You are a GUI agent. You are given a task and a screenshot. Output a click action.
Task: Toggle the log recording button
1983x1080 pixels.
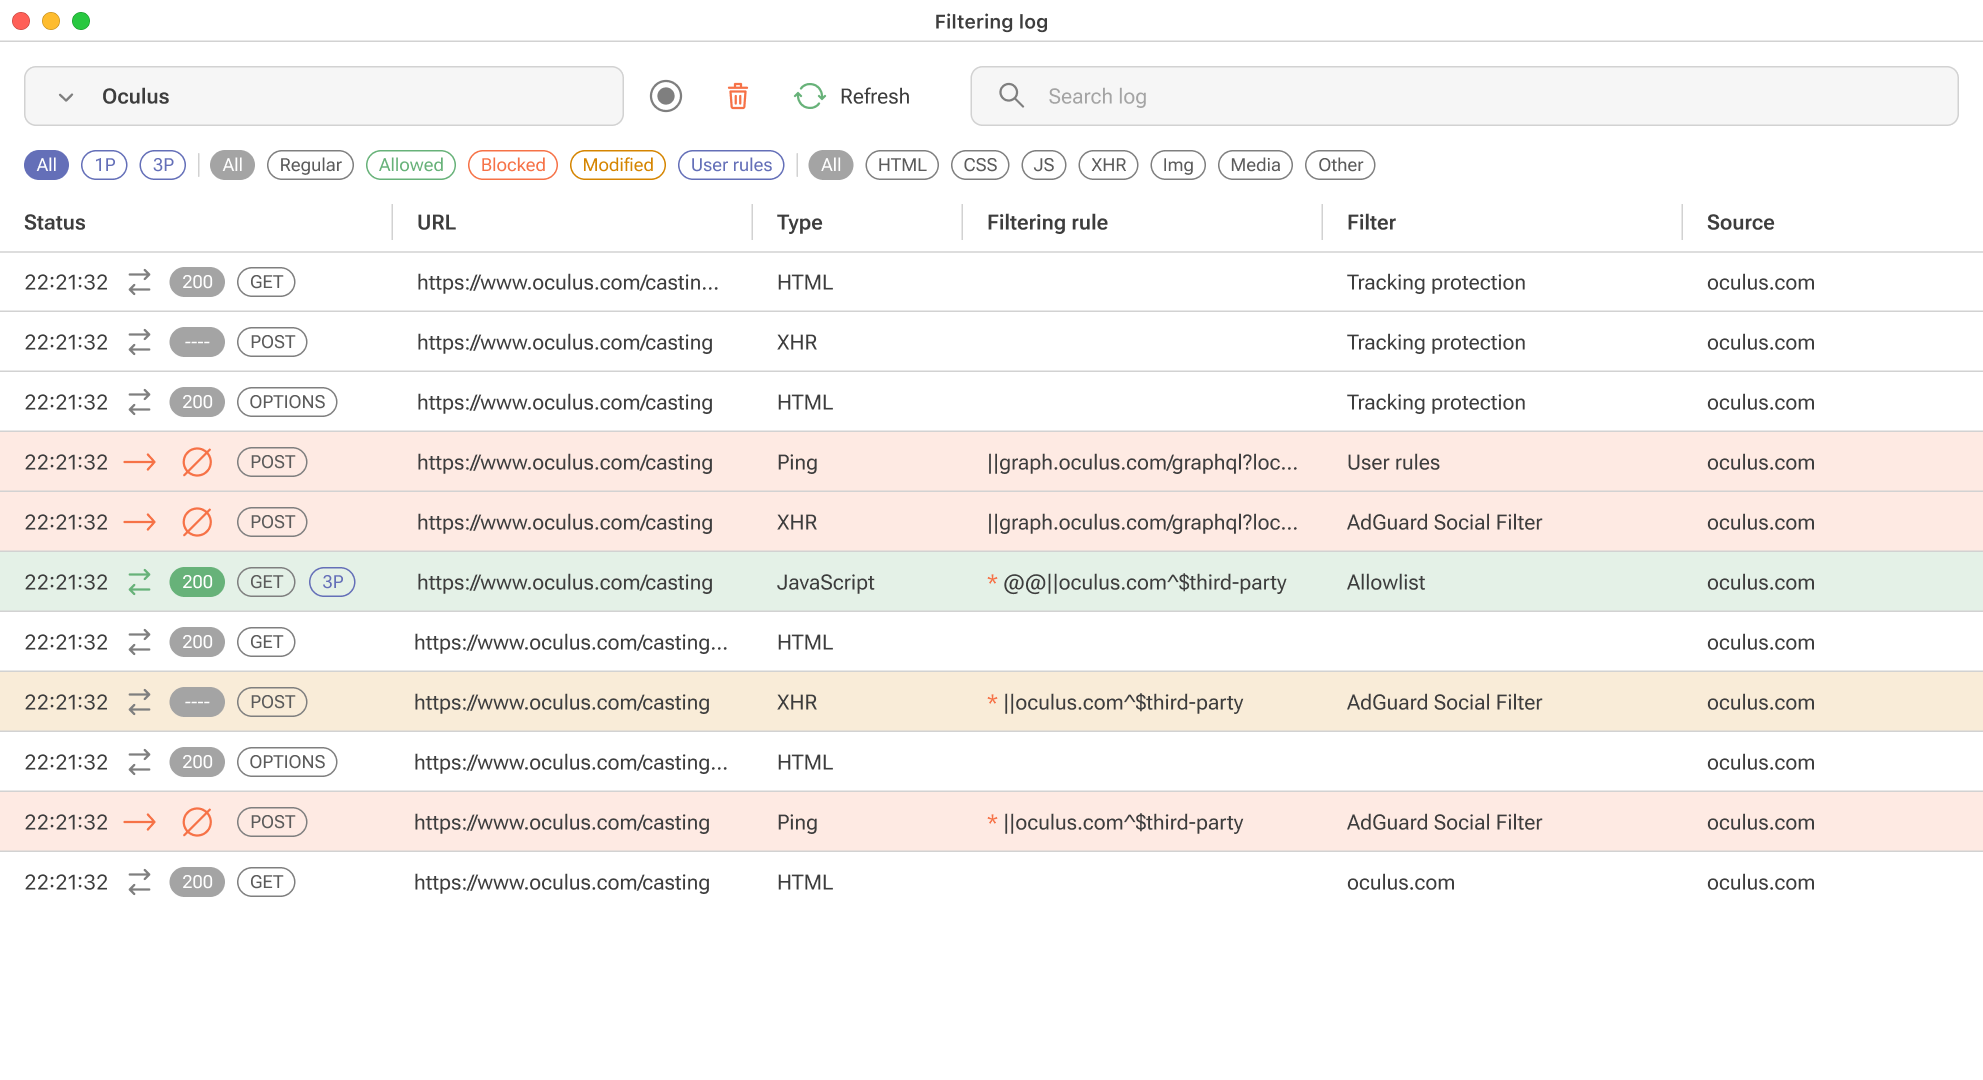(666, 96)
